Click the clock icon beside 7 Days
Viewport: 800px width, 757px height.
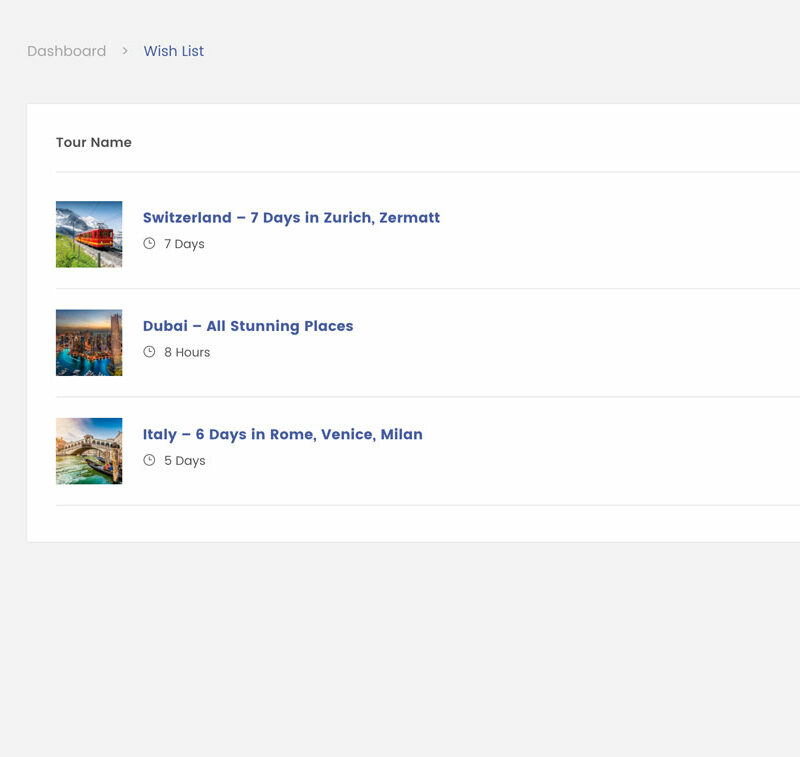click(149, 243)
